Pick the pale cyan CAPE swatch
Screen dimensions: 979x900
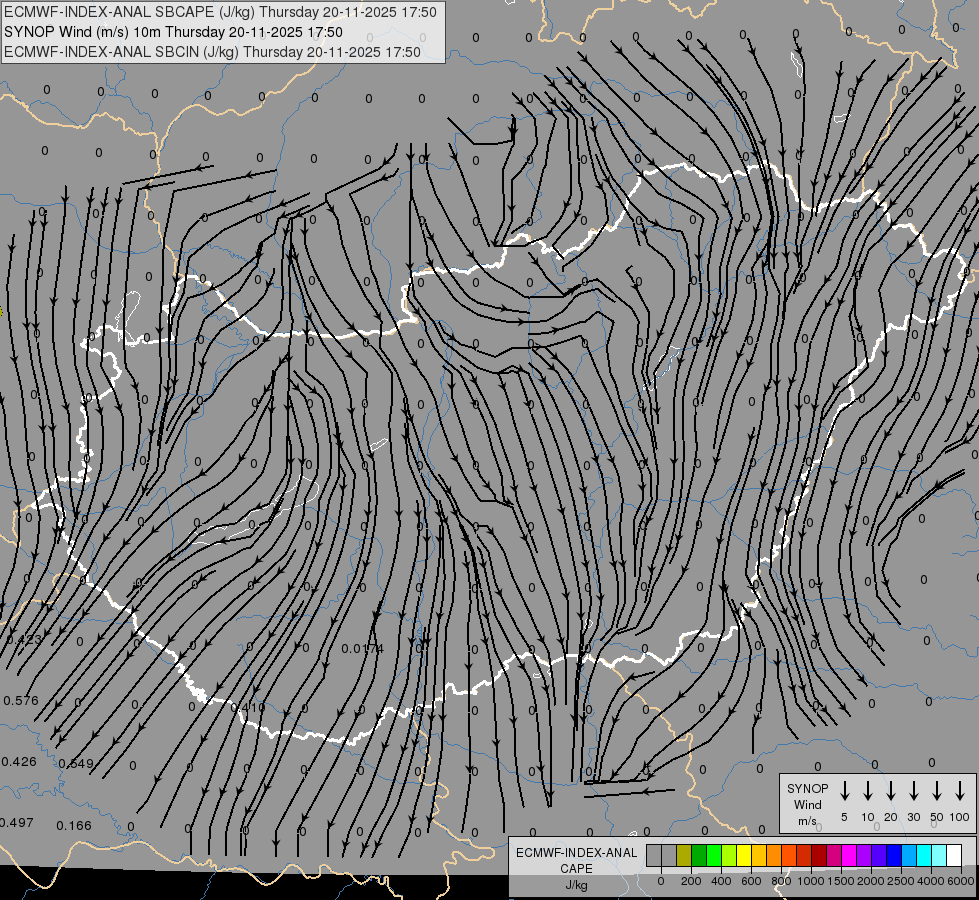click(940, 855)
